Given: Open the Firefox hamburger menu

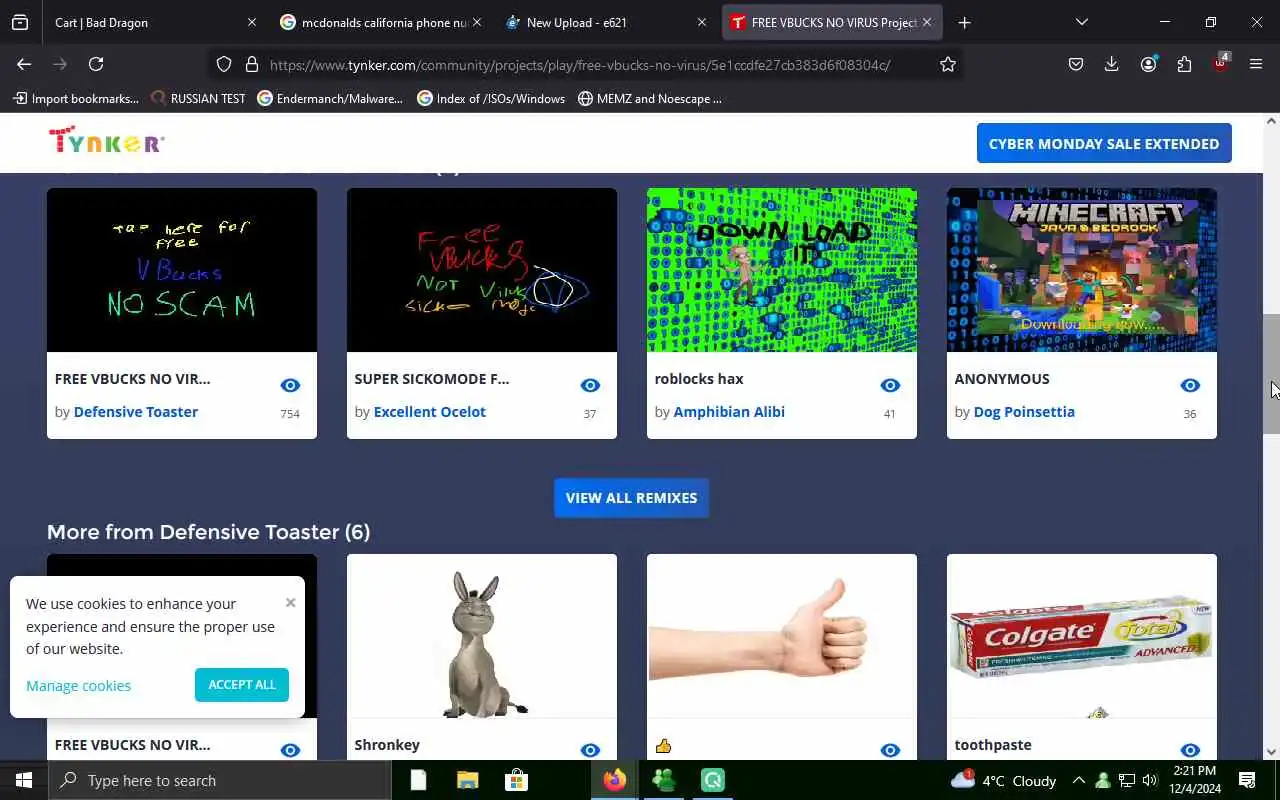Looking at the screenshot, I should (1256, 64).
